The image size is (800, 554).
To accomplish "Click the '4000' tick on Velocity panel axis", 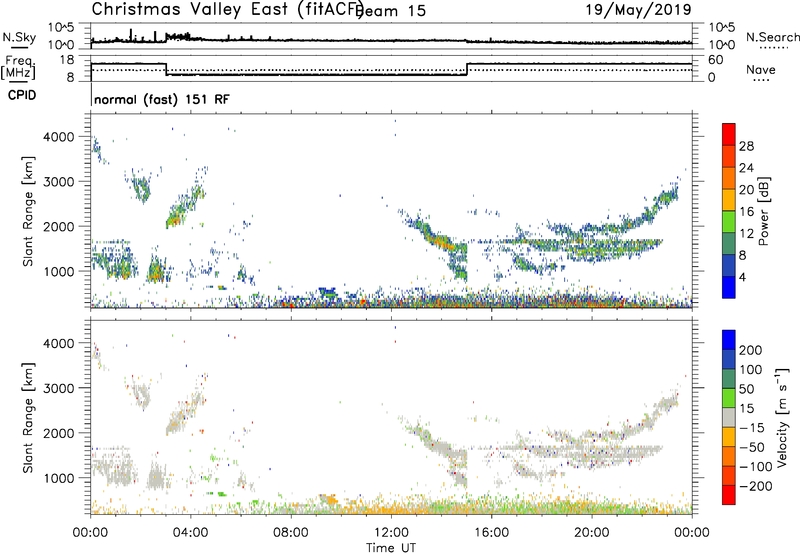I will tap(59, 343).
